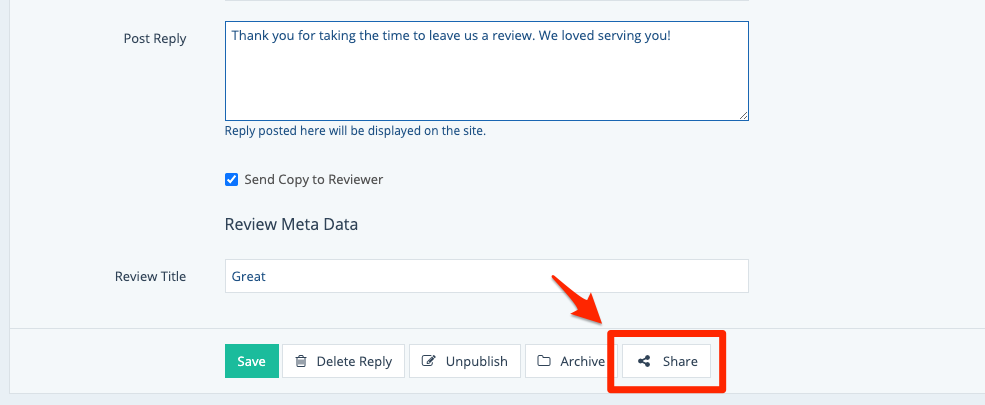Viewport: 985px width, 405px height.
Task: Open the Share button highlighted in red
Action: pos(666,362)
